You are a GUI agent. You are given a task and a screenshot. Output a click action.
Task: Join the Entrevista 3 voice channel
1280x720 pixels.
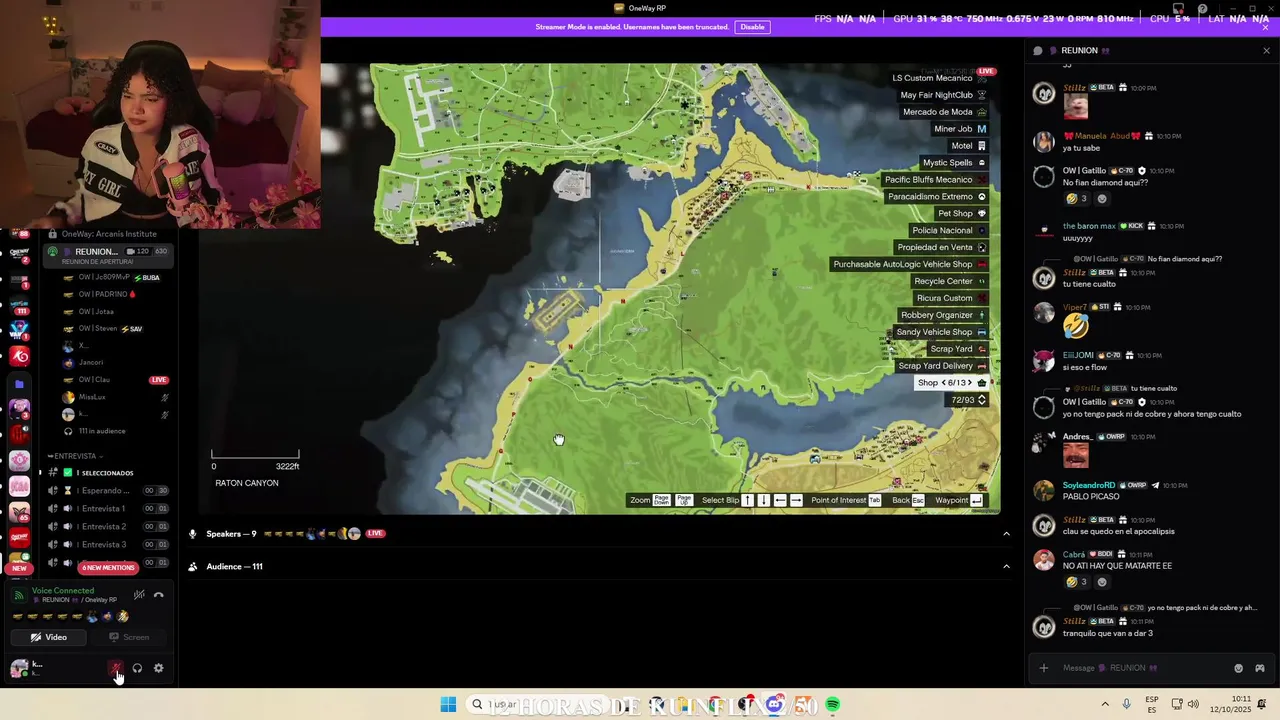point(109,545)
